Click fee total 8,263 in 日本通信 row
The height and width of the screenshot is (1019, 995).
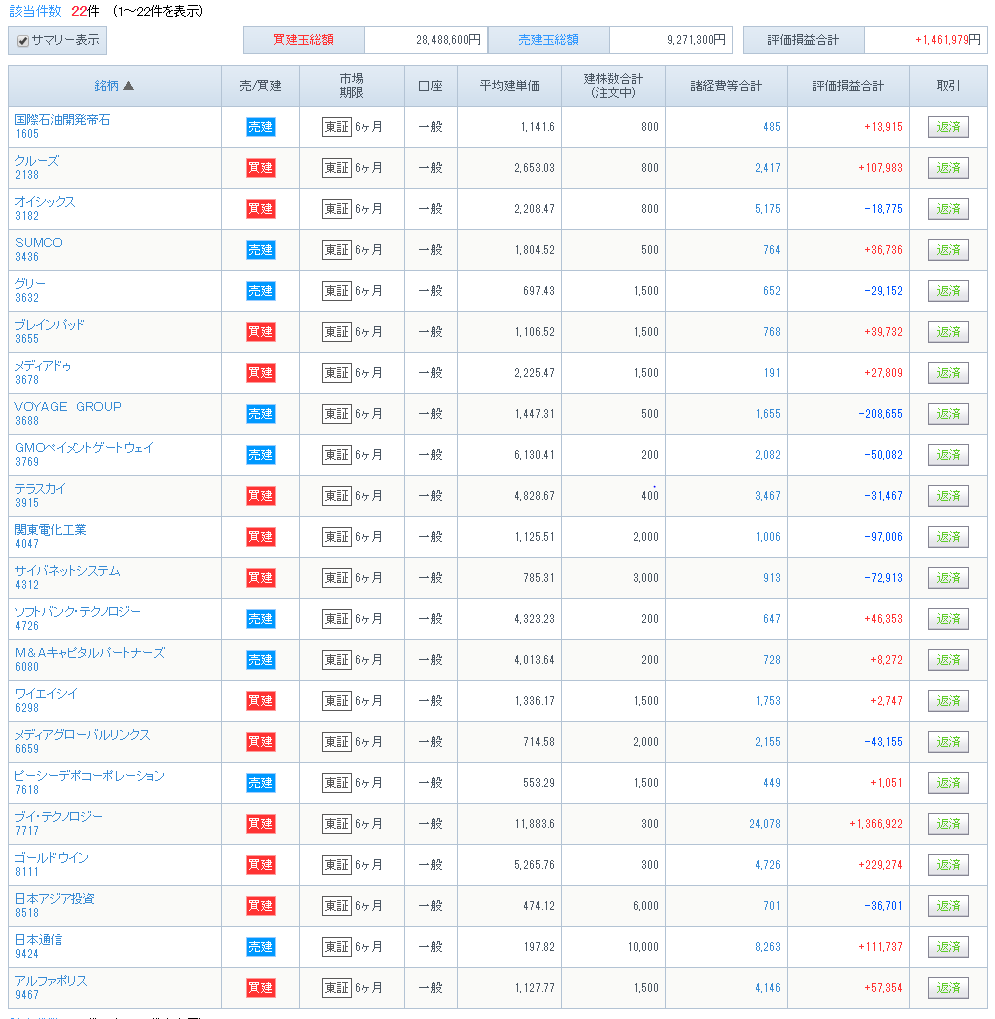[x=768, y=946]
